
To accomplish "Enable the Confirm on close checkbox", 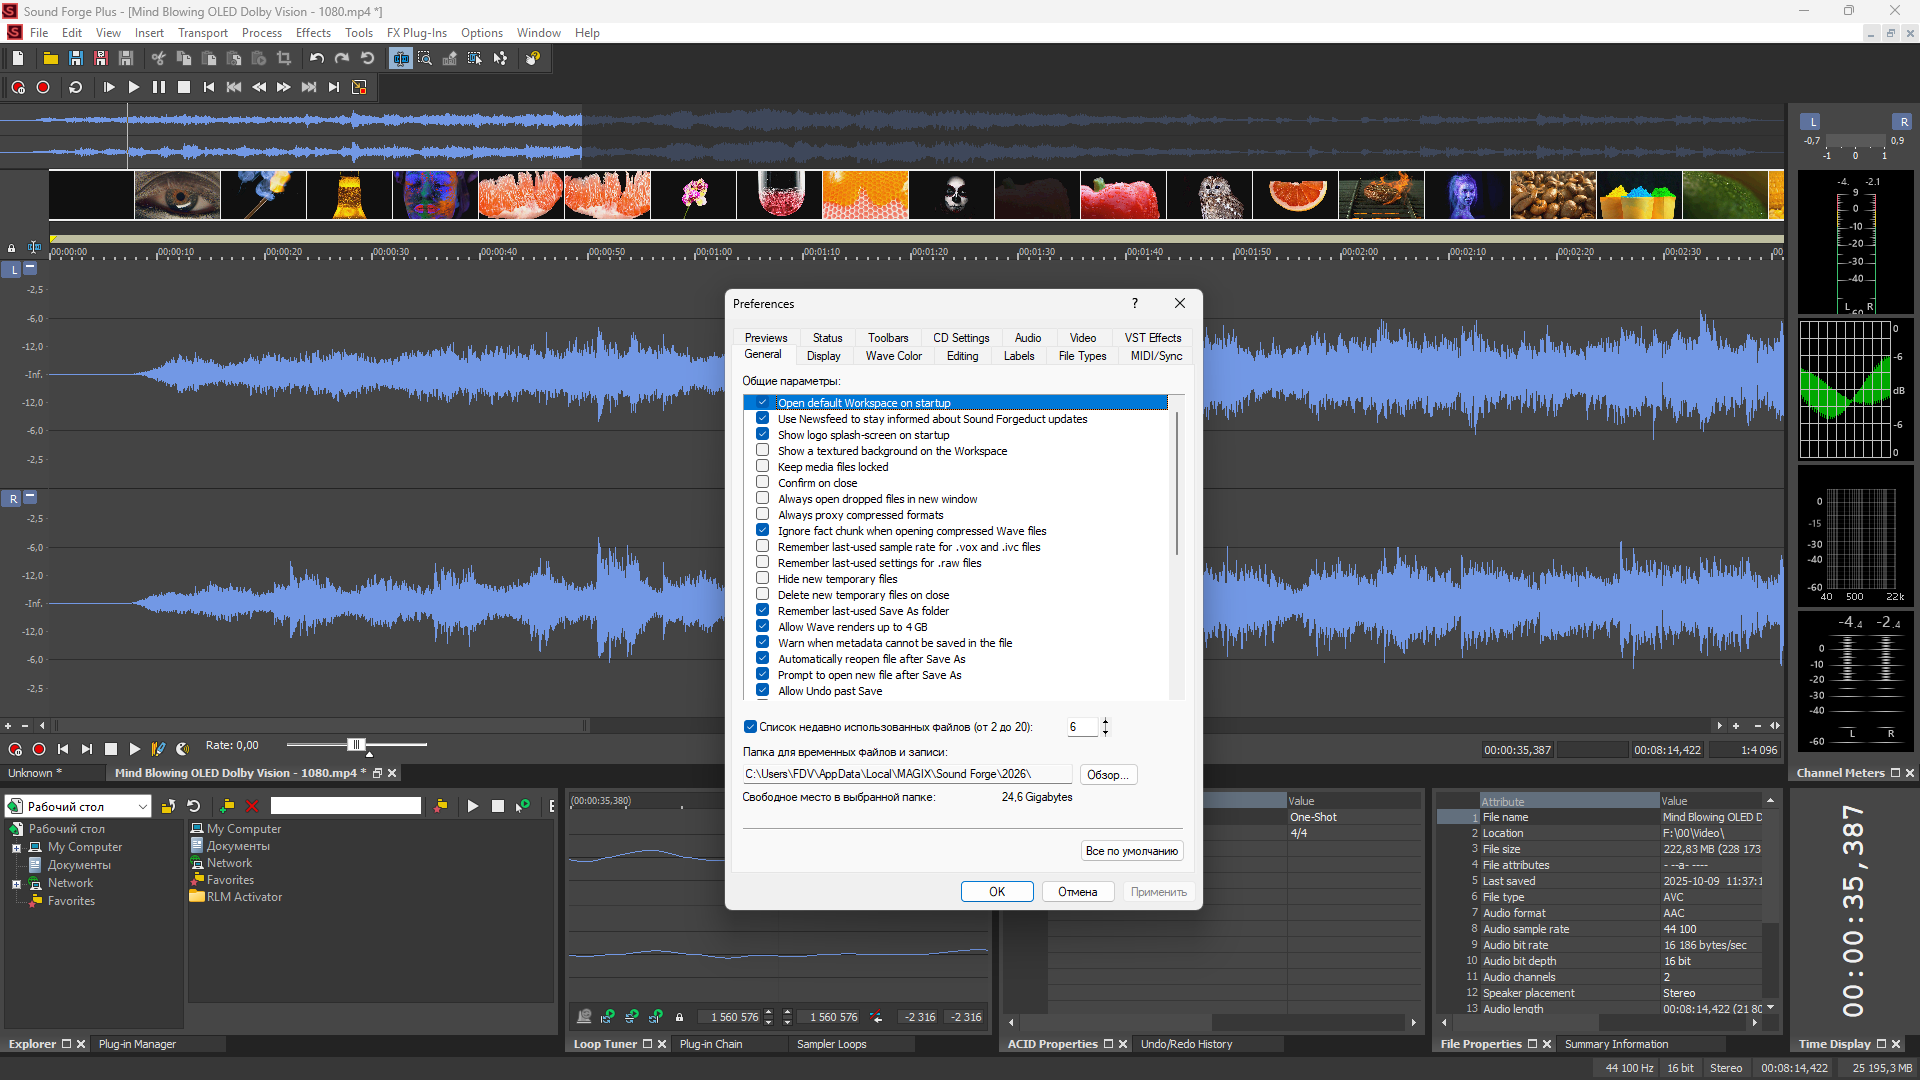I will coord(763,483).
